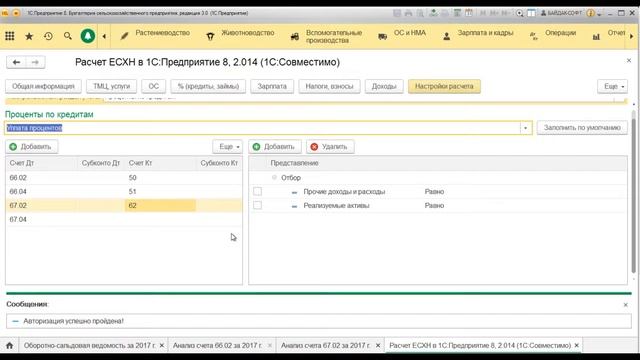The height and width of the screenshot is (360, 640).
Task: Select the Настройки расчета tab
Action: pos(444,87)
